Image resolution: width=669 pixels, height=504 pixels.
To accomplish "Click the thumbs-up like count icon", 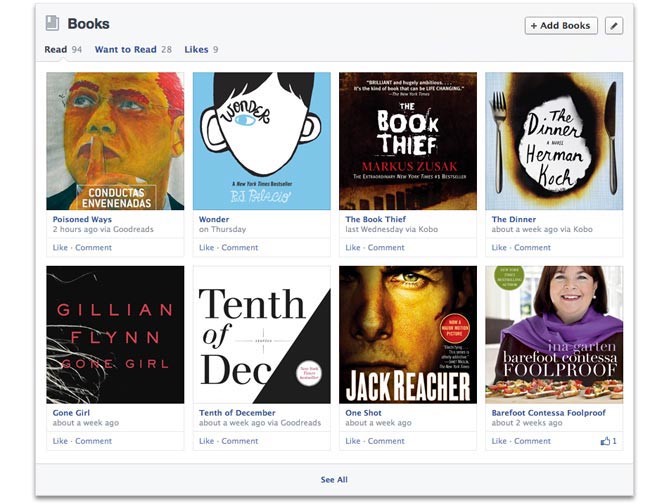I will point(605,441).
